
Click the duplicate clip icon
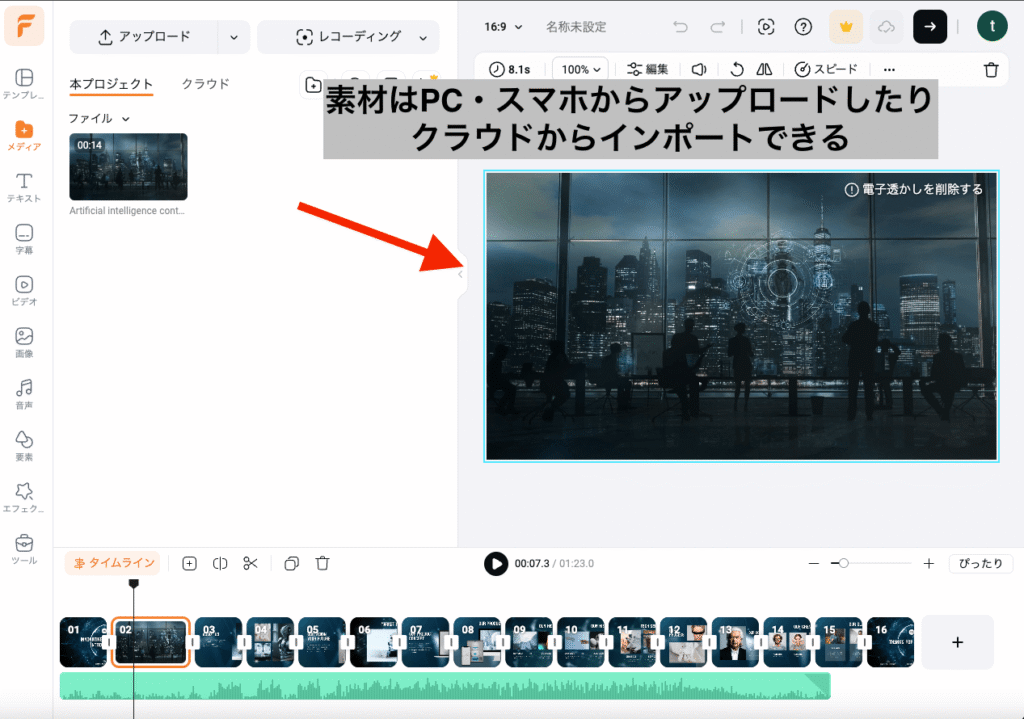(292, 564)
